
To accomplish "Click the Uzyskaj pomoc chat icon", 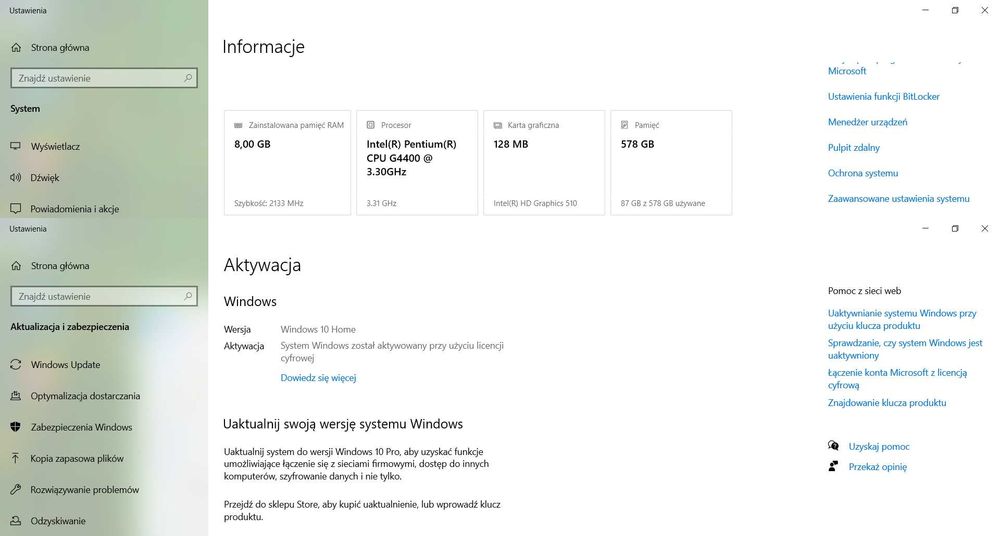I will click(834, 446).
